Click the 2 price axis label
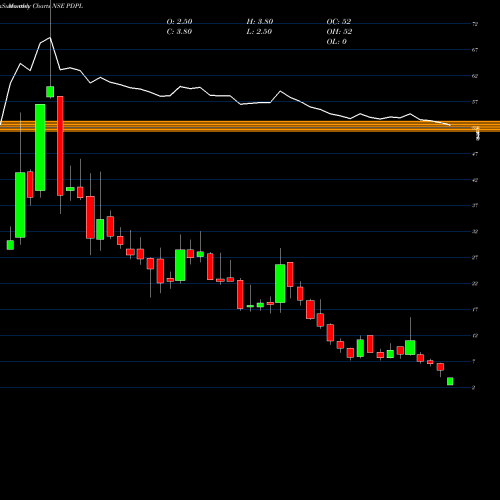 coord(474,387)
